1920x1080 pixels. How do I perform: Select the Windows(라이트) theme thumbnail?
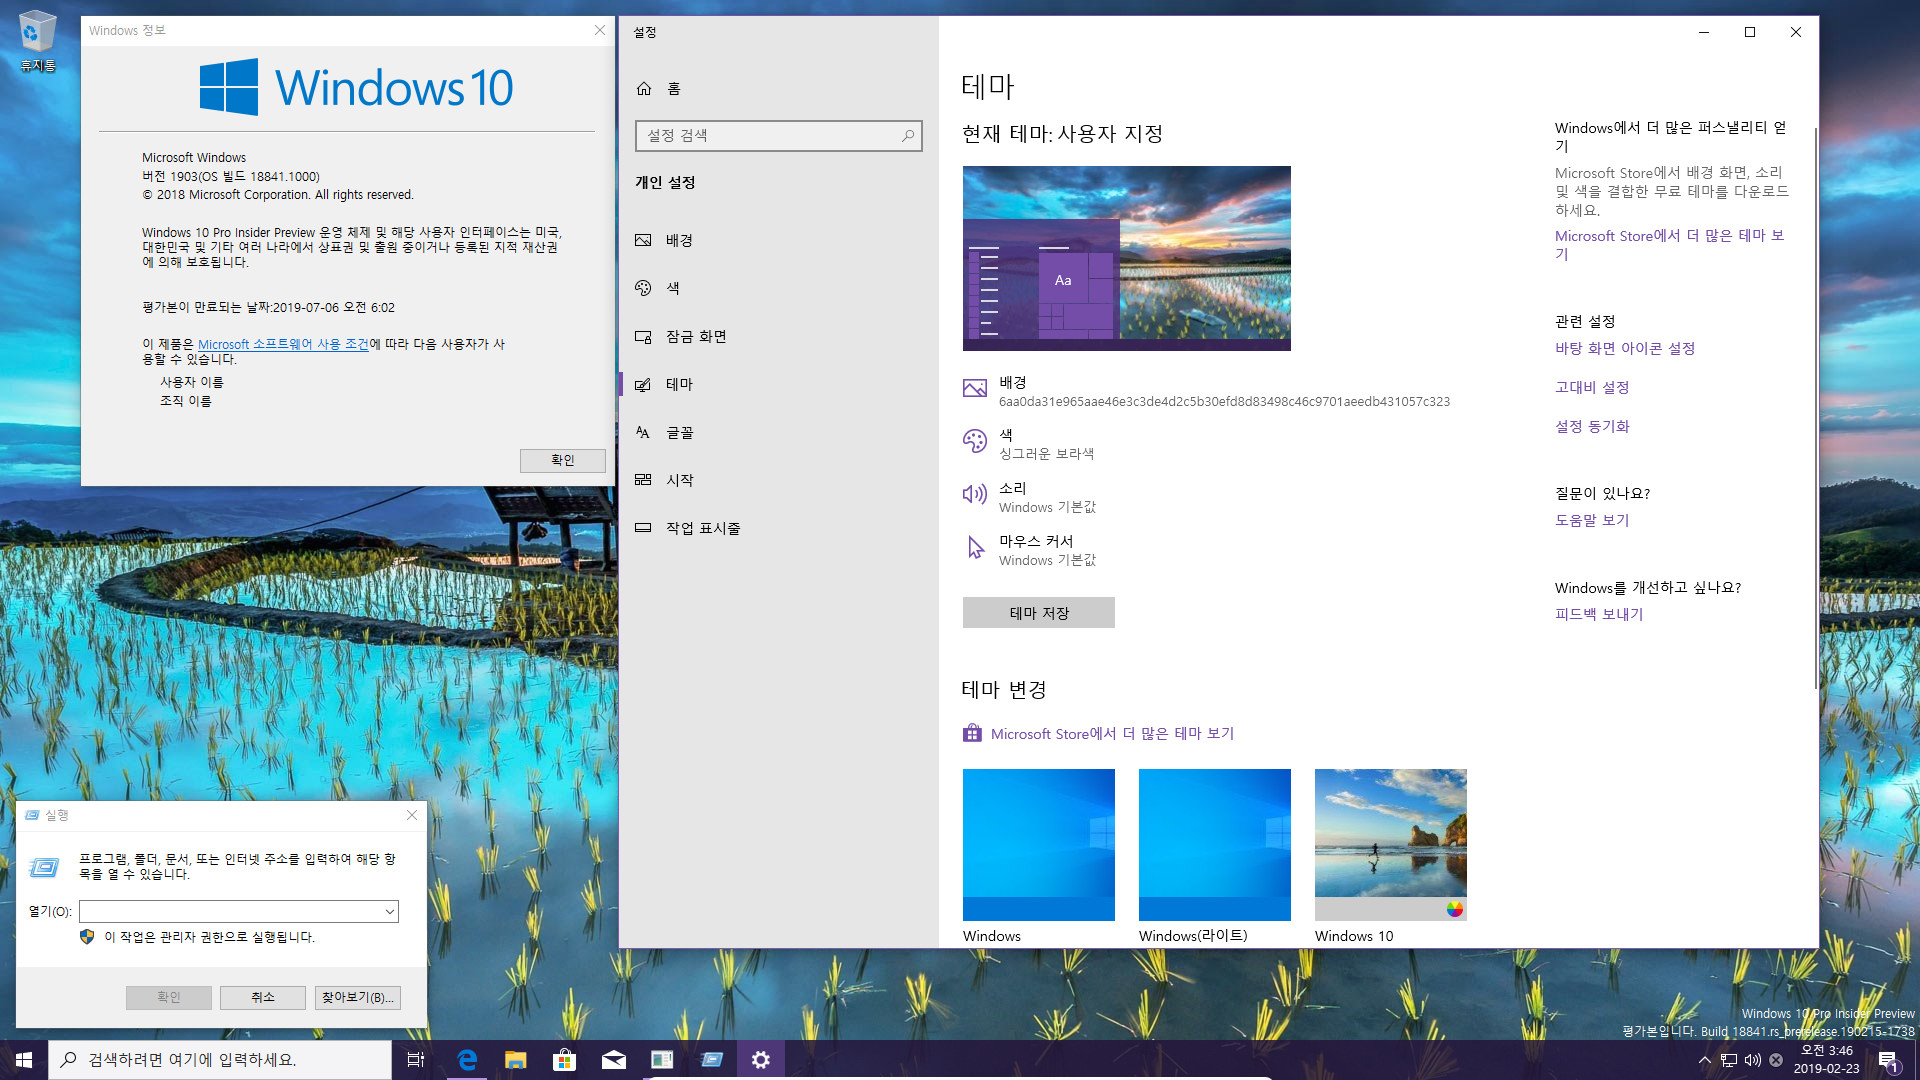point(1214,845)
